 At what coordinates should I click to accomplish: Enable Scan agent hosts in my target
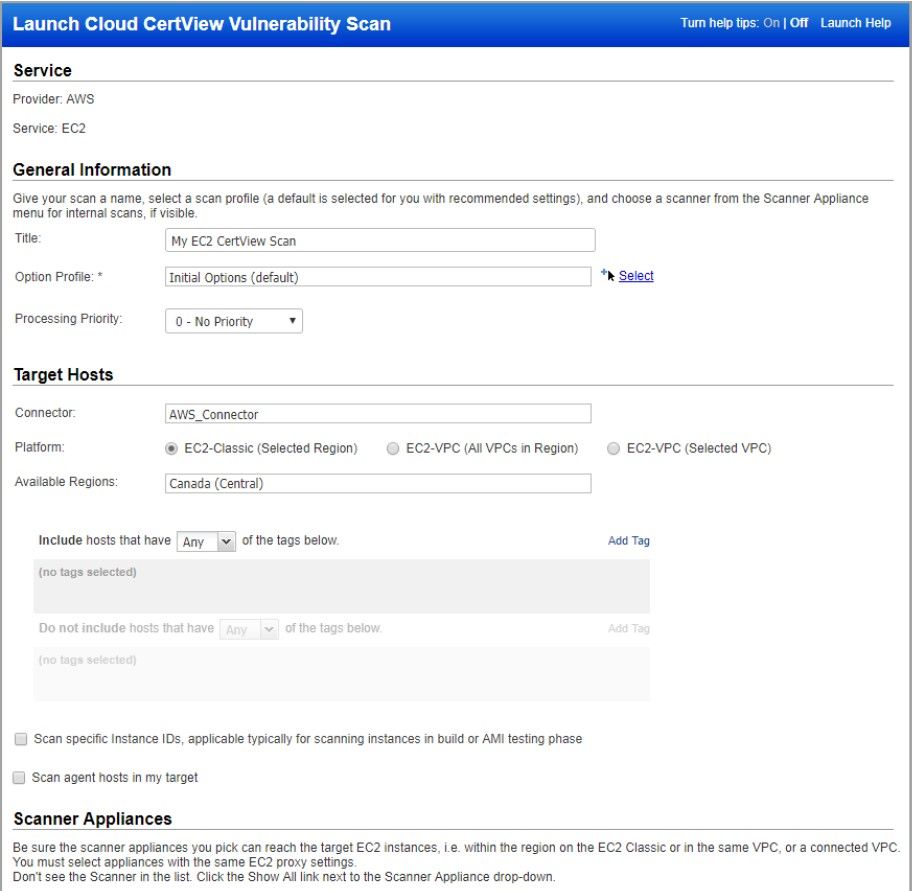[x=18, y=777]
